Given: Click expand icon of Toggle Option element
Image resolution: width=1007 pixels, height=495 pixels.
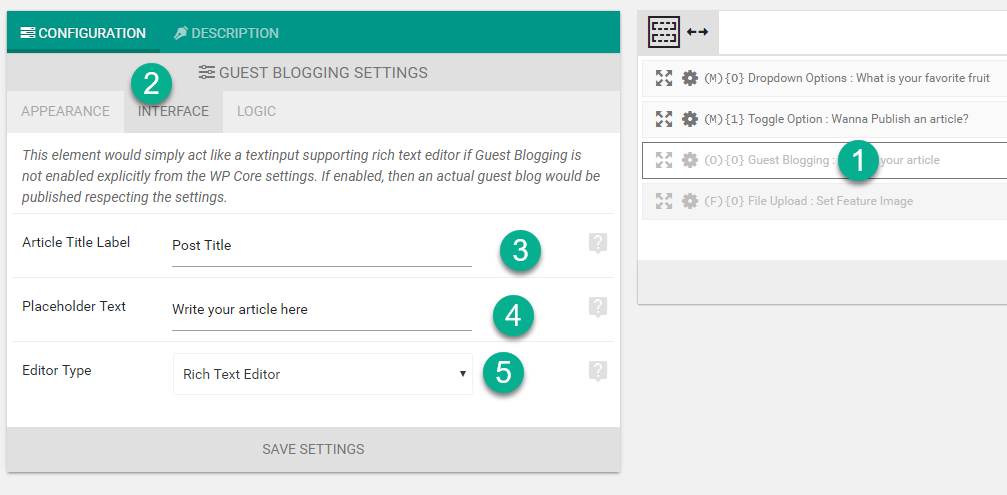Looking at the screenshot, I should [663, 119].
